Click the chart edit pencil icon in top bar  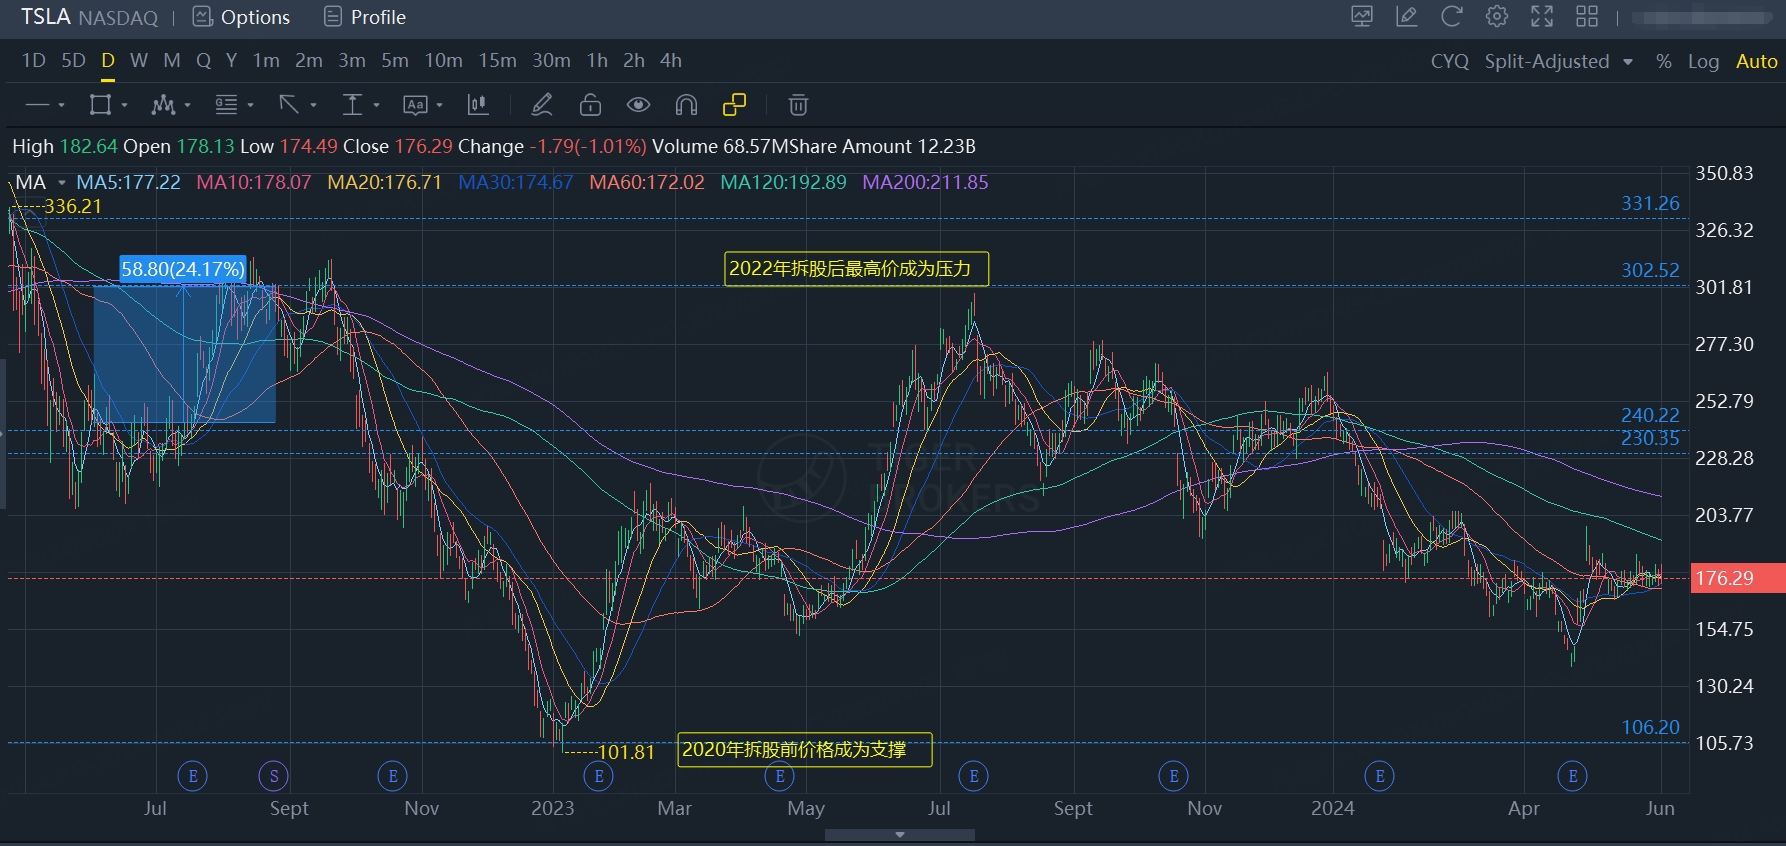pyautogui.click(x=1407, y=17)
